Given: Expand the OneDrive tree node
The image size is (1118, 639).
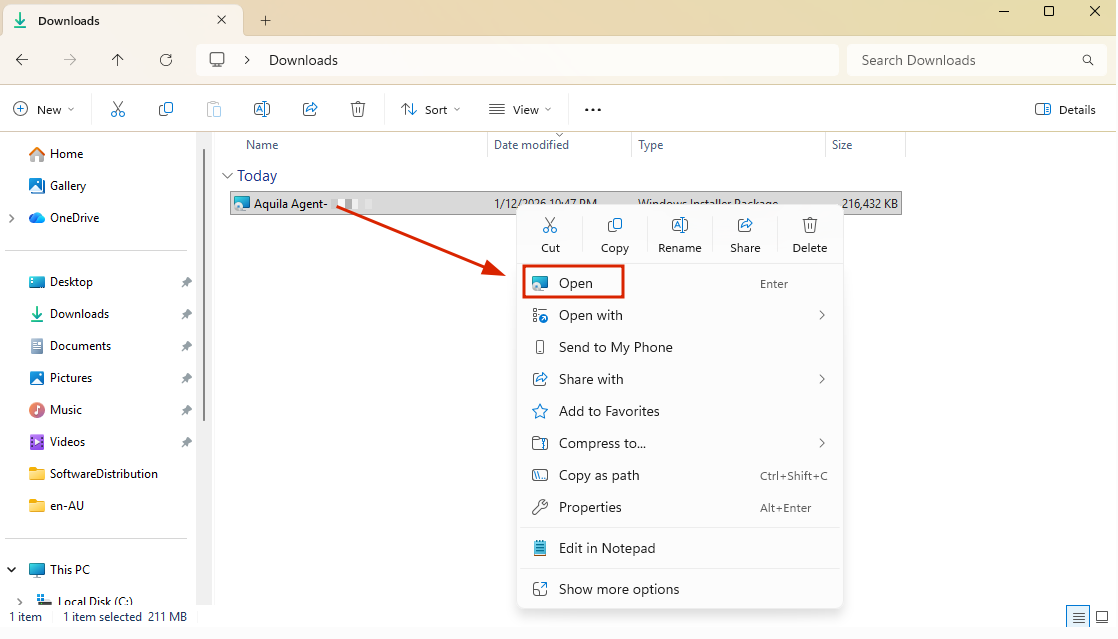Looking at the screenshot, I should click(12, 218).
